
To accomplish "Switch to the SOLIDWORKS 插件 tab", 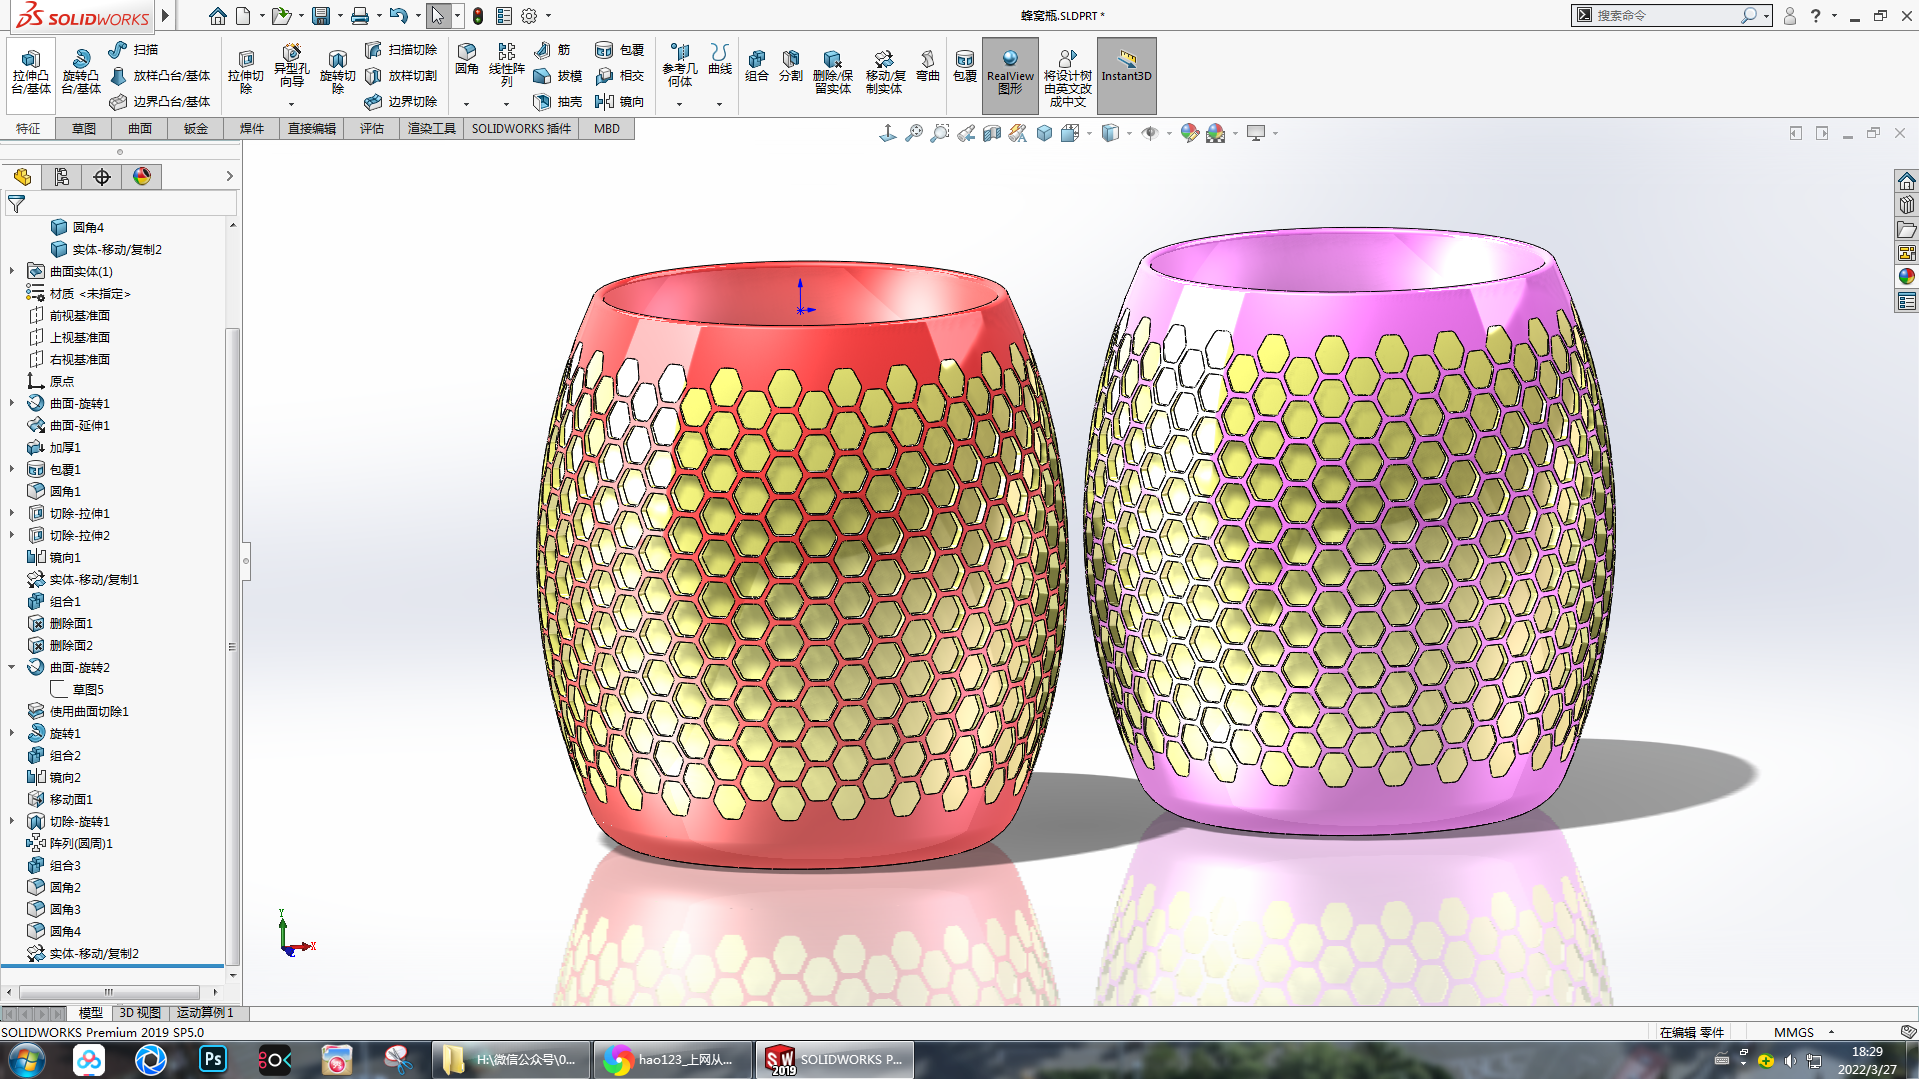I will [x=521, y=129].
